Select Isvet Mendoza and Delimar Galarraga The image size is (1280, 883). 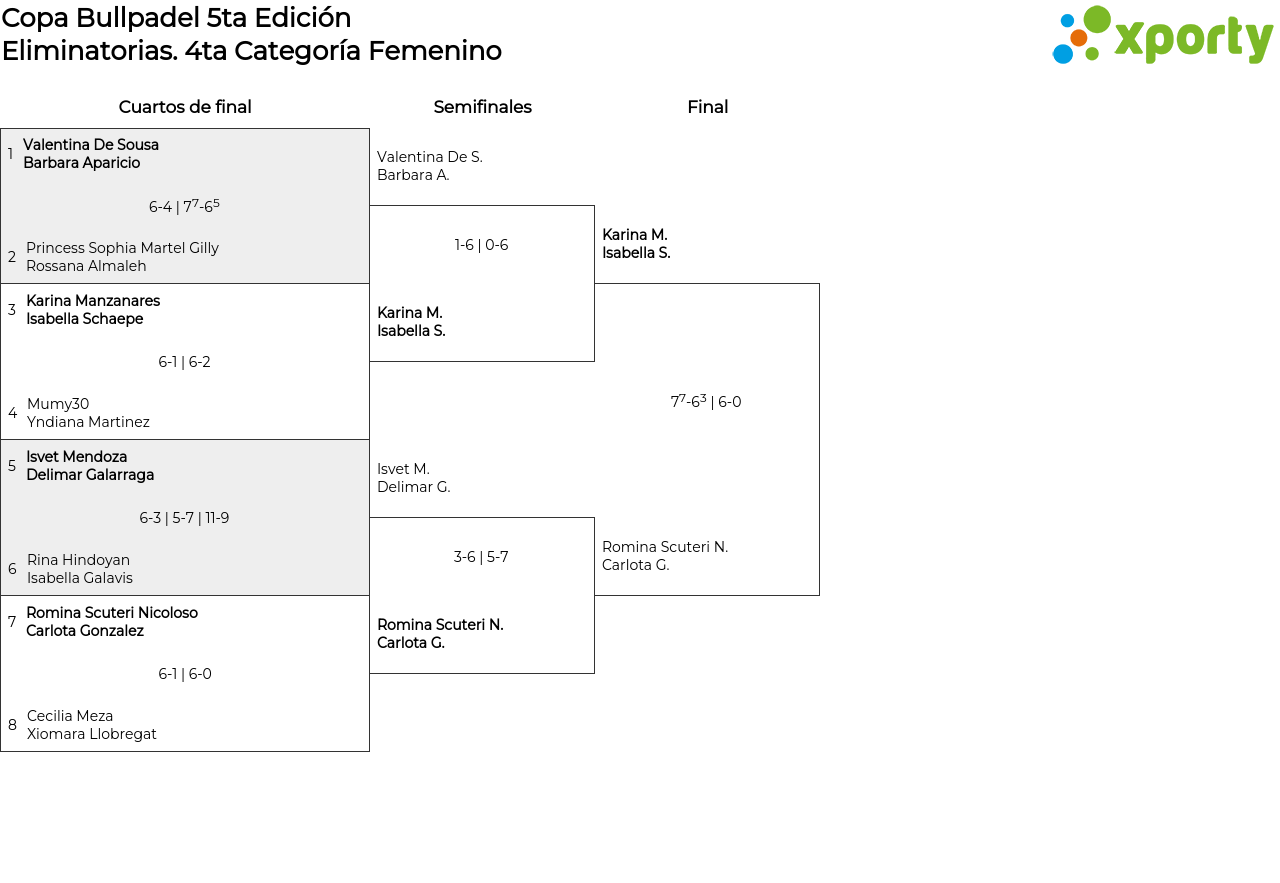[x=90, y=466]
